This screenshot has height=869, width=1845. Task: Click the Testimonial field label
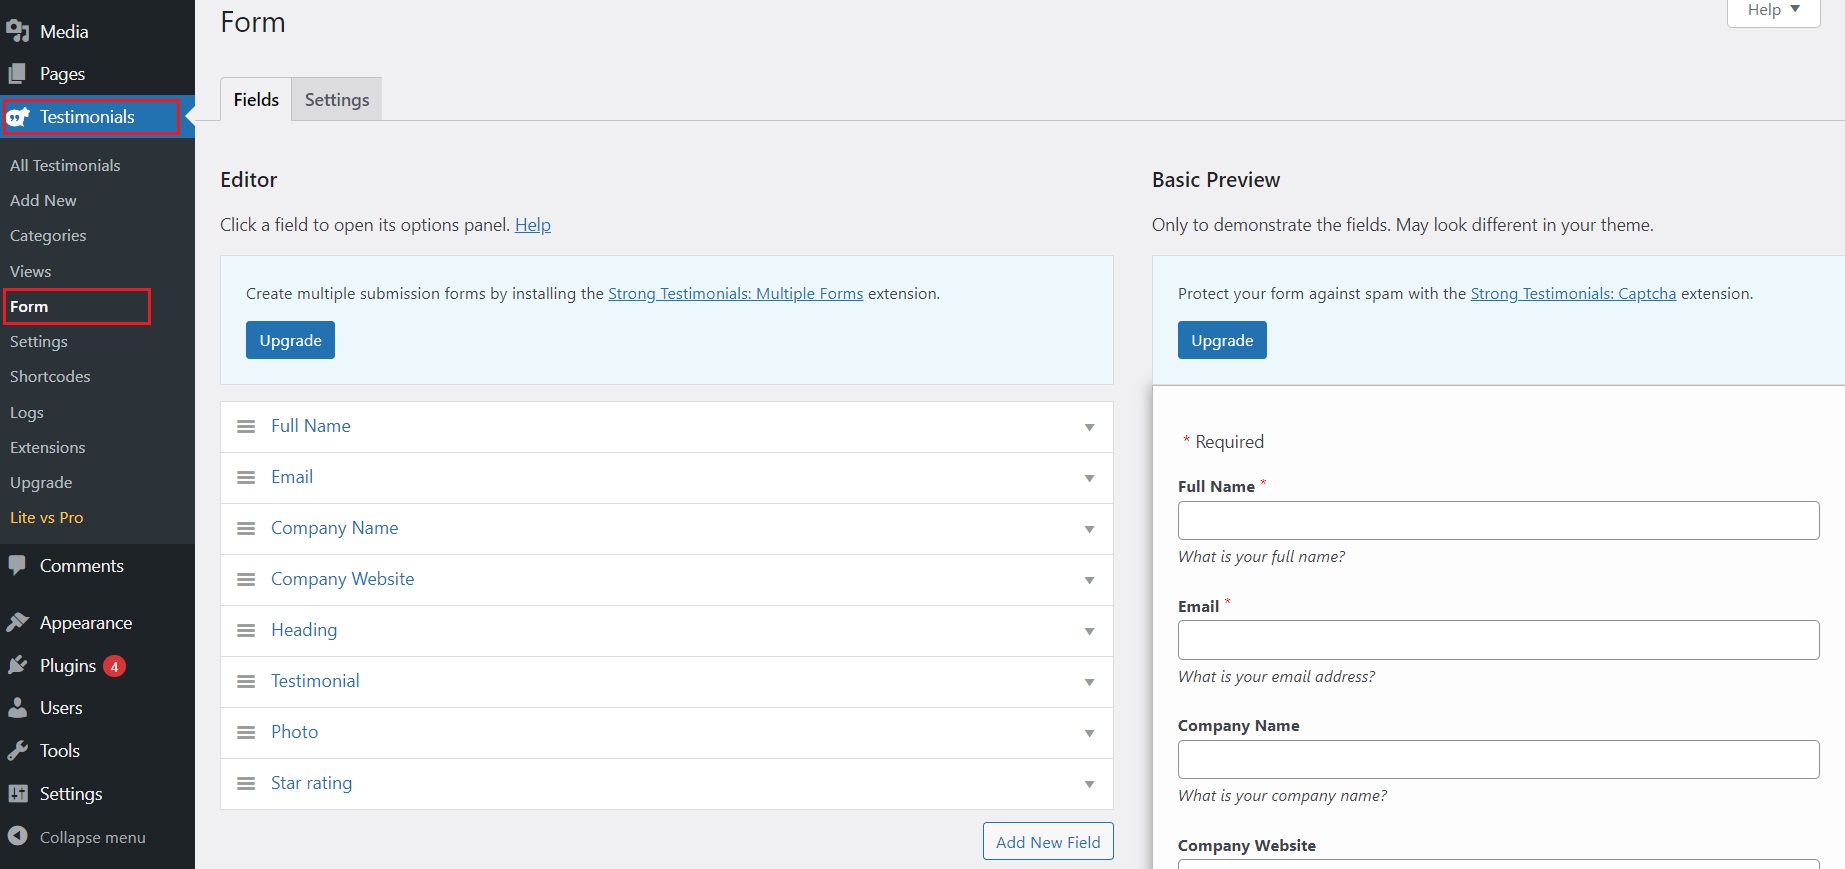315,681
